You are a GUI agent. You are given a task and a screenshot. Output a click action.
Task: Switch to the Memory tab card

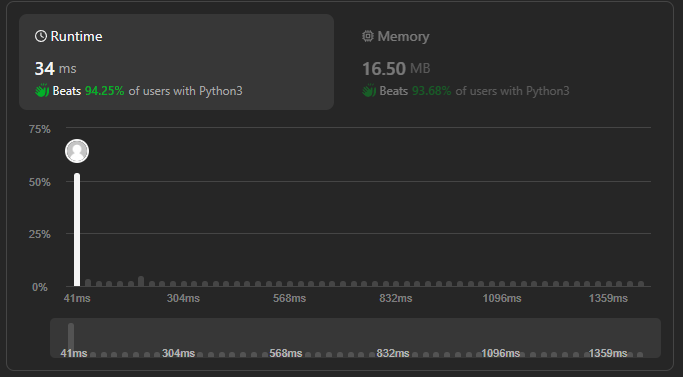[x=466, y=62]
